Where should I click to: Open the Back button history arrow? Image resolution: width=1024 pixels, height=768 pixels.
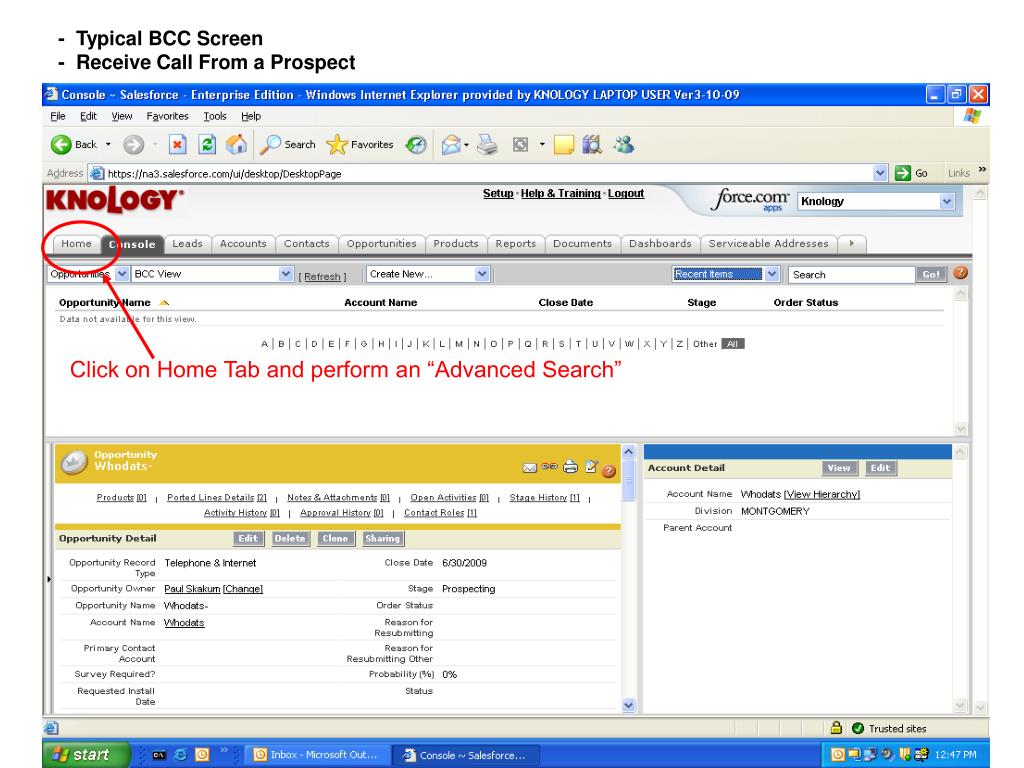tap(108, 144)
